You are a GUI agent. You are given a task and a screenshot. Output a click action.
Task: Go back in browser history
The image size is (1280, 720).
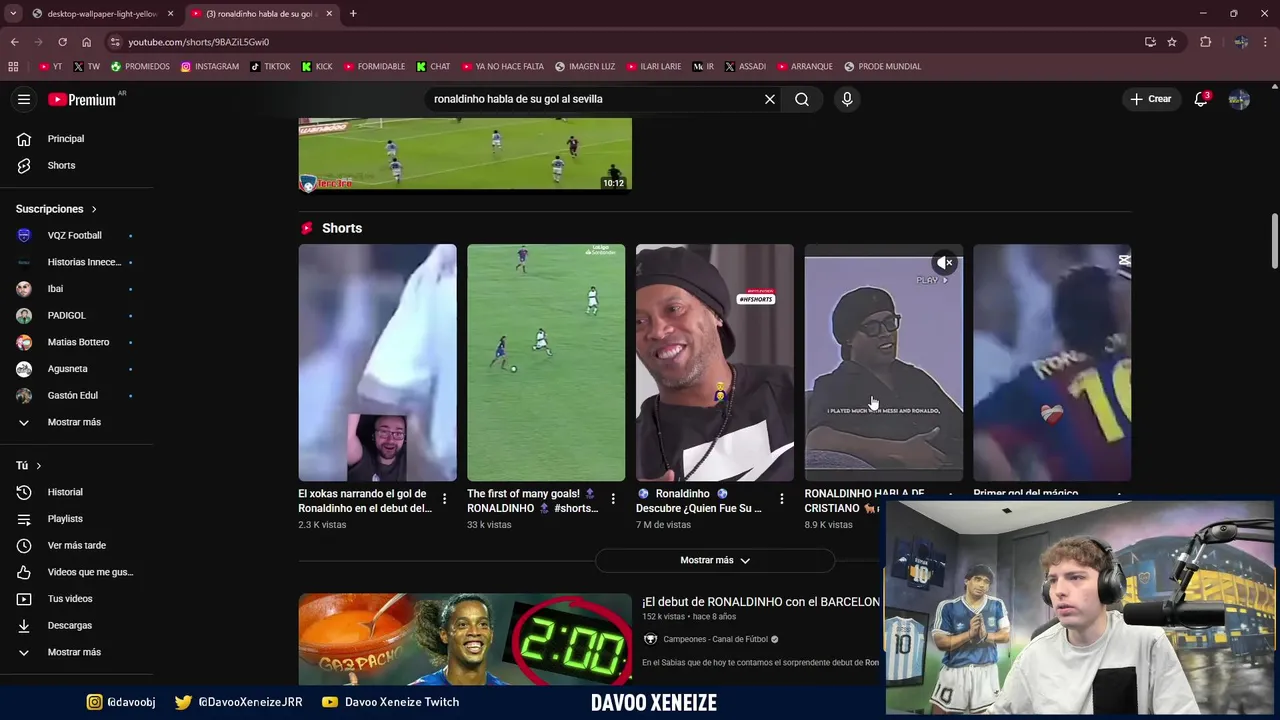point(14,42)
